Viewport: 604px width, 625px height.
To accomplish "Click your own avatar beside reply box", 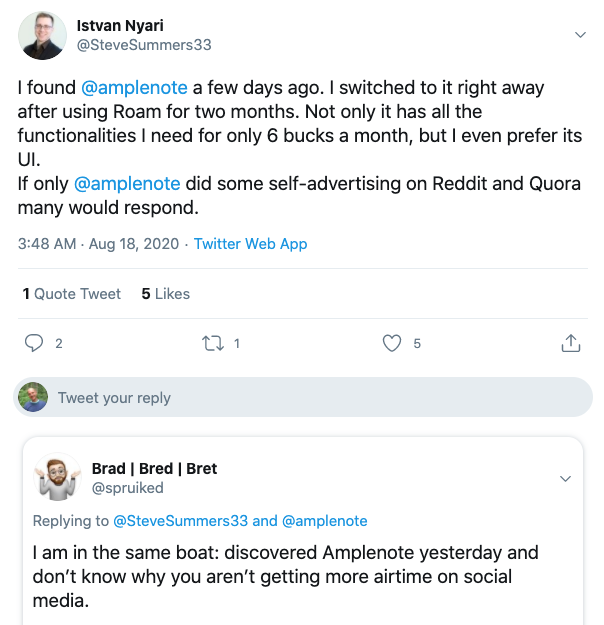I will click(x=33, y=397).
